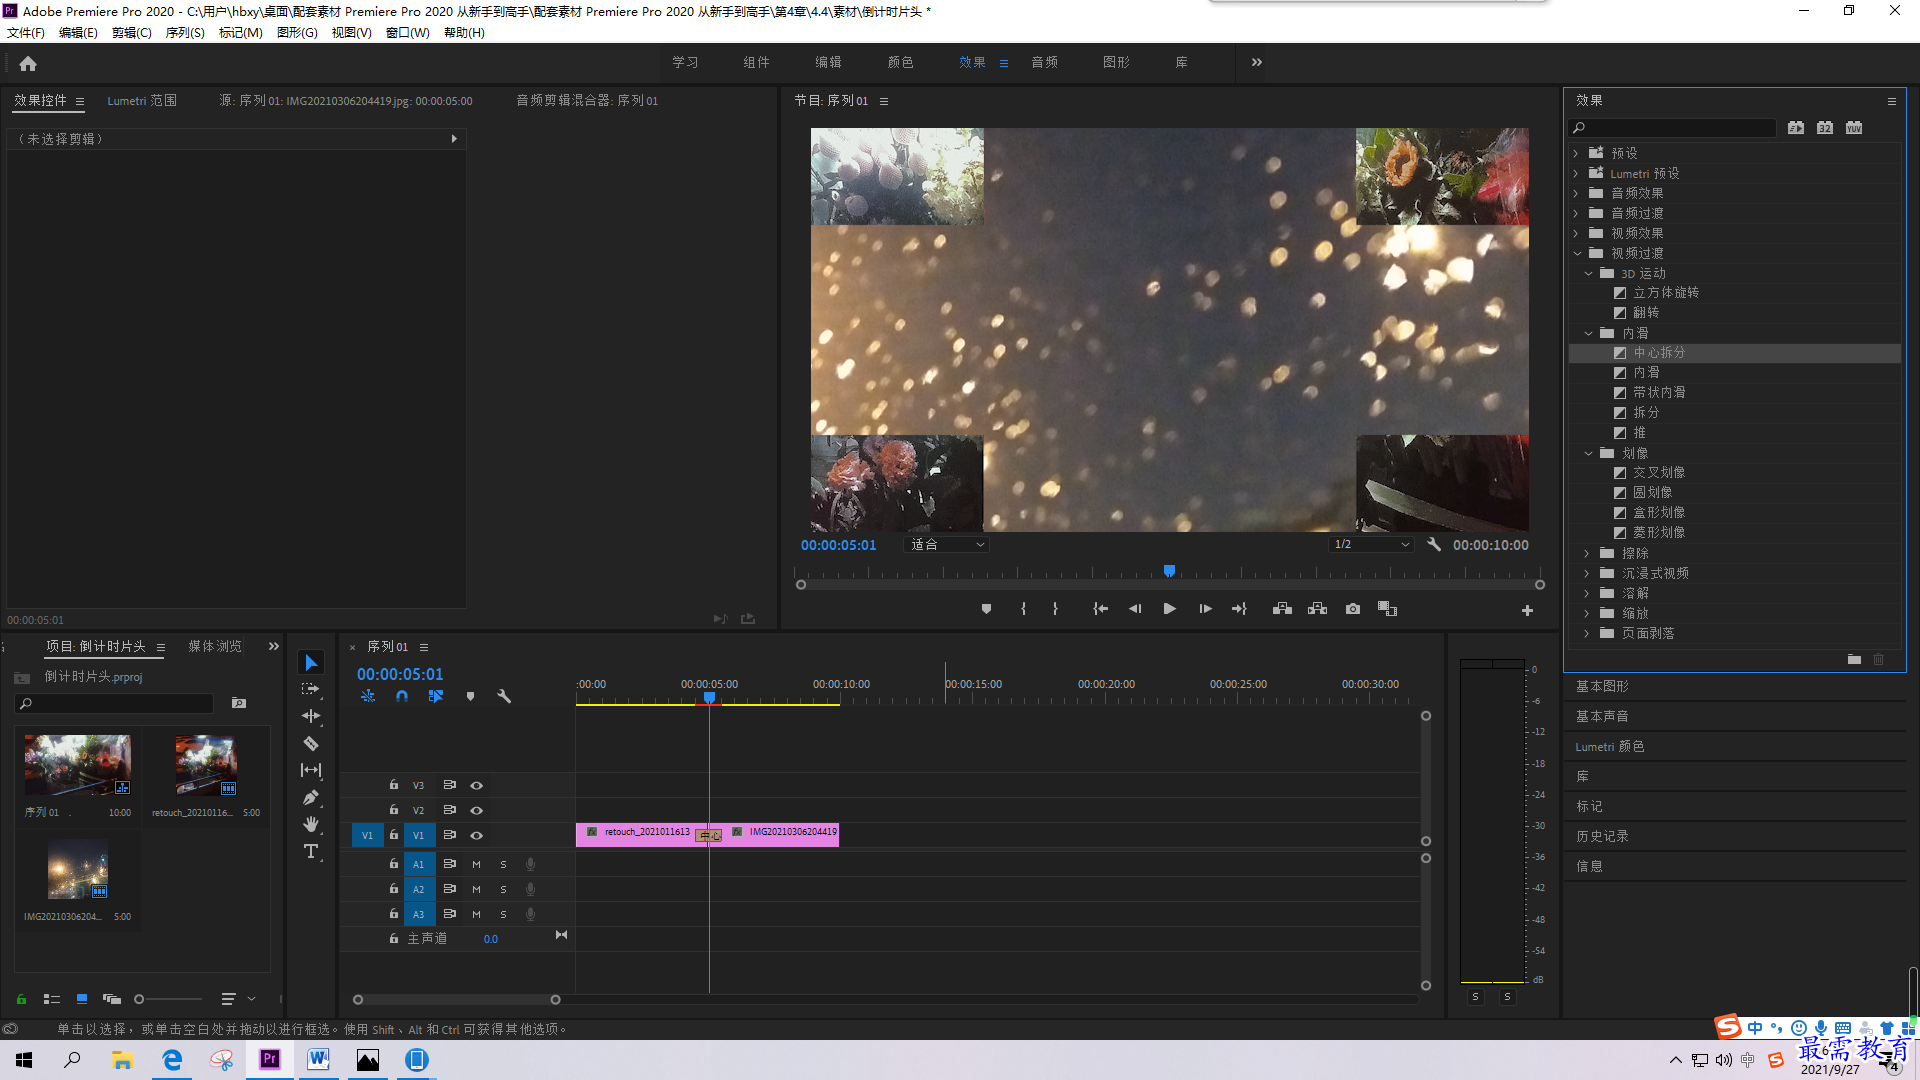
Task: Toggle V2 track output eye
Action: tap(476, 811)
